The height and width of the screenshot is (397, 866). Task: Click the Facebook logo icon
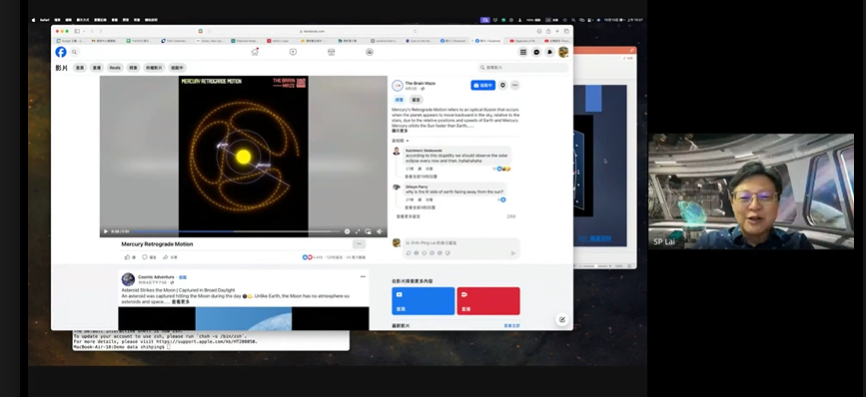61,52
